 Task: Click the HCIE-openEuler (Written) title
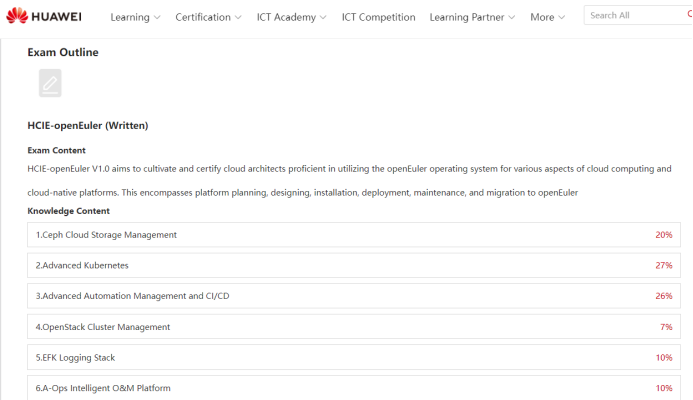coord(88,126)
